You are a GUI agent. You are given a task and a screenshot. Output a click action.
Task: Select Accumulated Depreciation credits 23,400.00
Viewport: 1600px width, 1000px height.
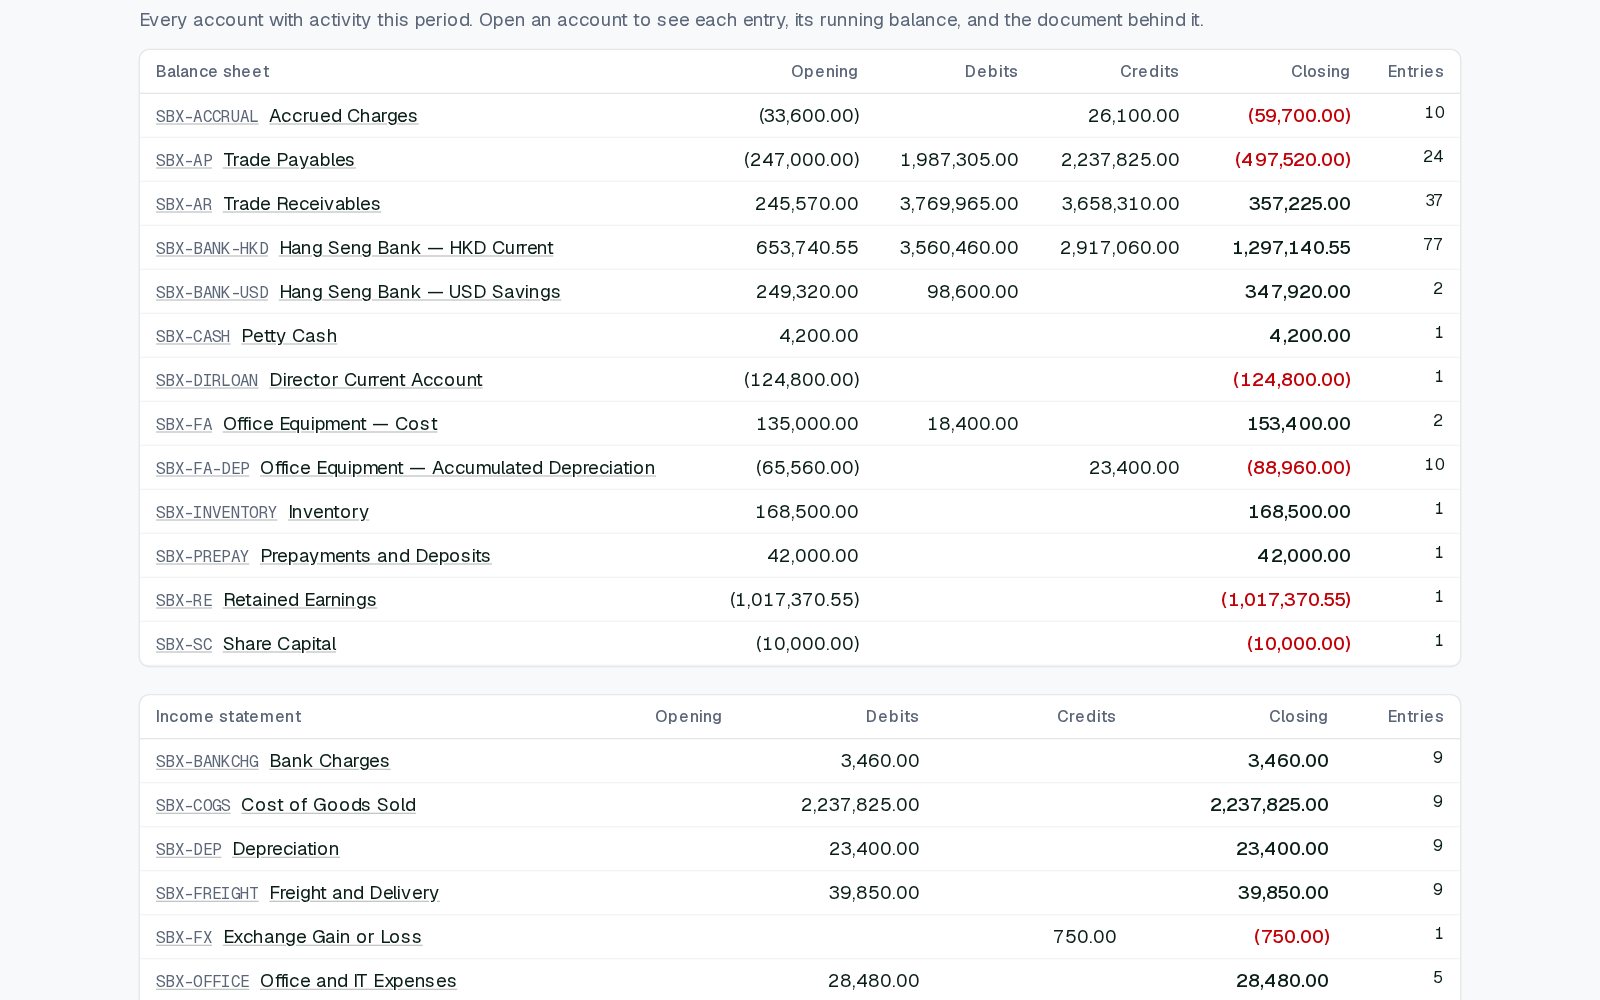[1134, 468]
